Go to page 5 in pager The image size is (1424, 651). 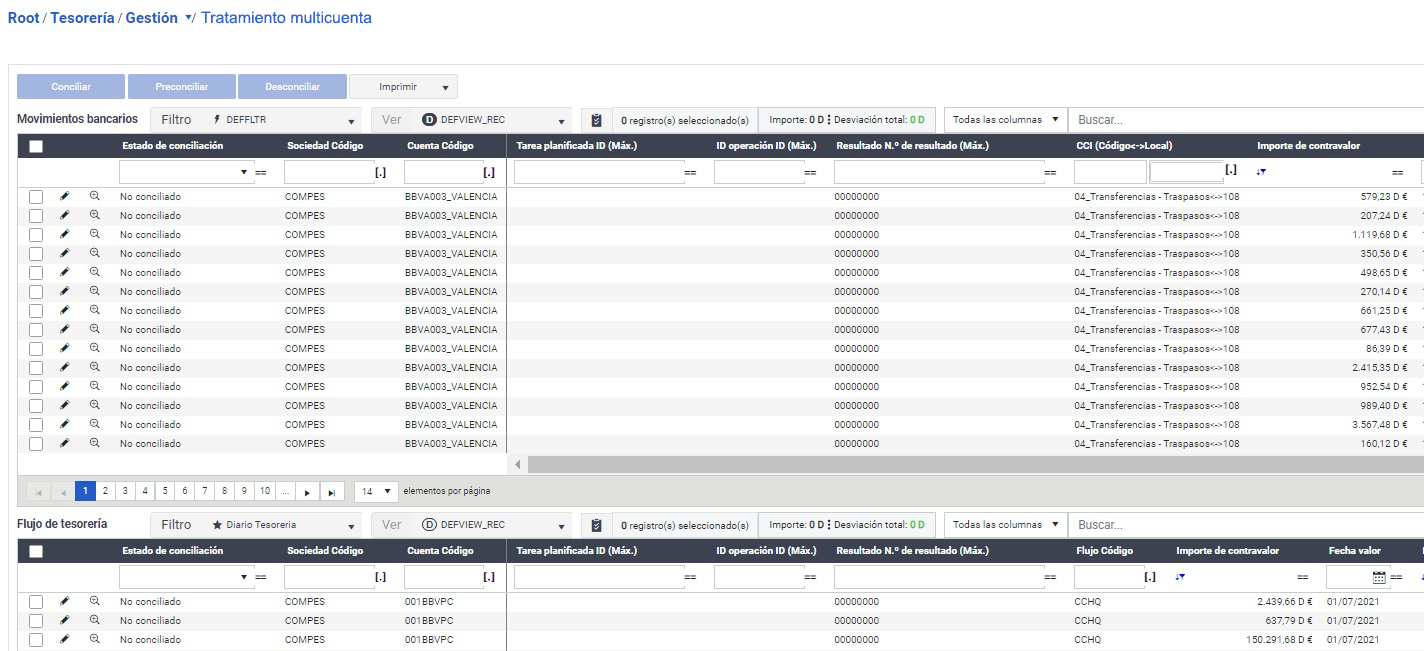(x=165, y=491)
